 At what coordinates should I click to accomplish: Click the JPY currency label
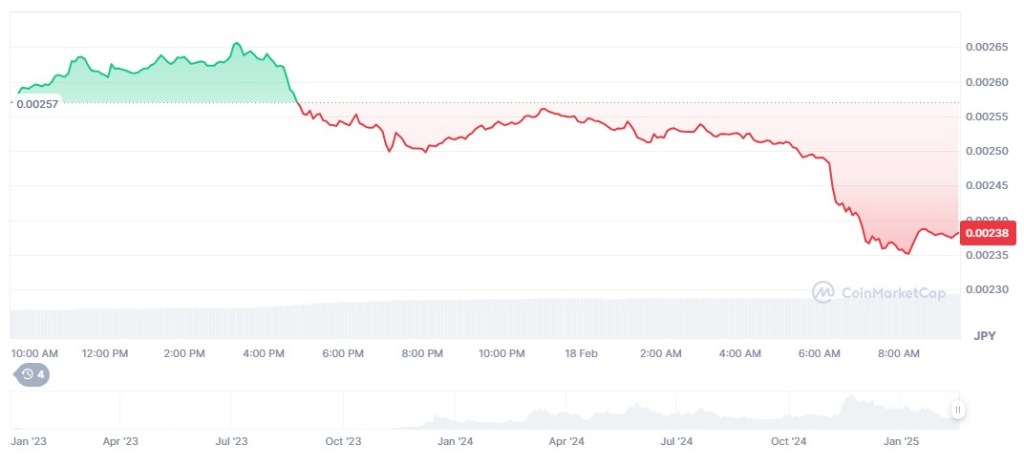click(983, 337)
